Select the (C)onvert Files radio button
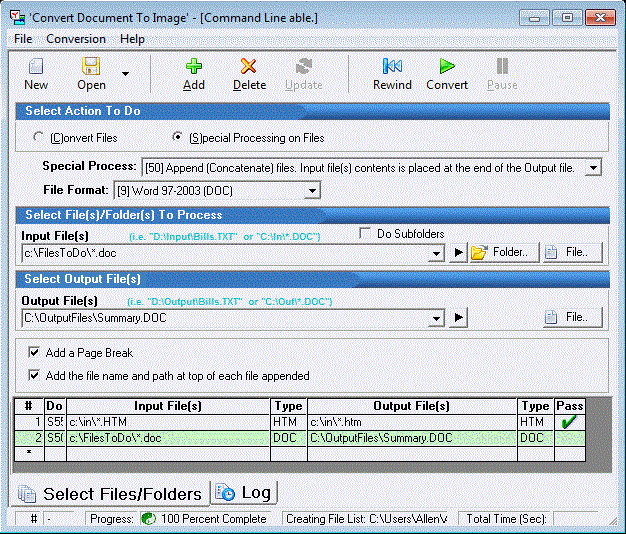 (x=38, y=137)
